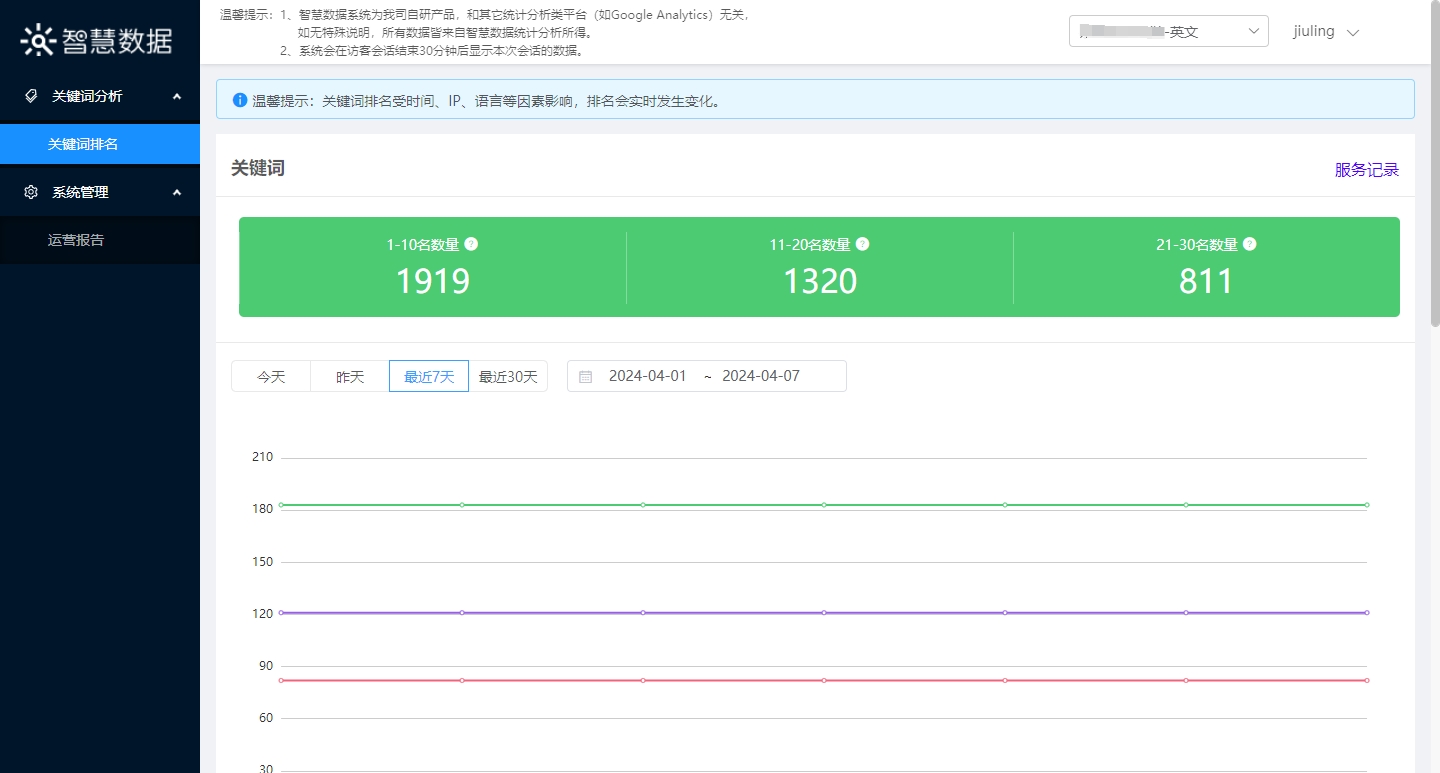
Task: Open the 运营报告 sidebar page
Action: click(x=75, y=240)
